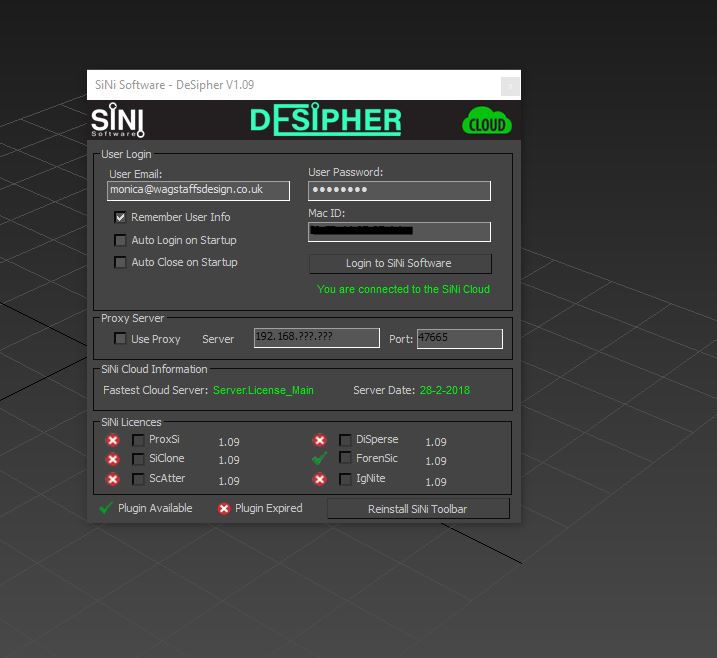The width and height of the screenshot is (717, 658).
Task: Tick the ScAtter licence checkbox
Action: pyautogui.click(x=138, y=479)
